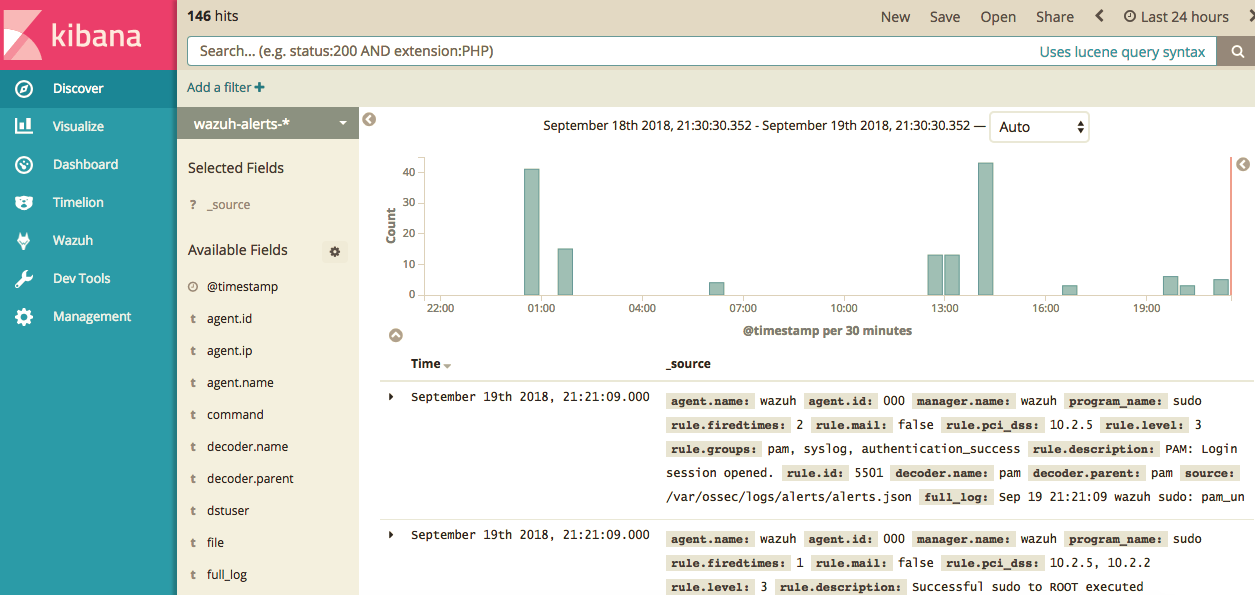Expand the first September 19th log row

[391, 397]
